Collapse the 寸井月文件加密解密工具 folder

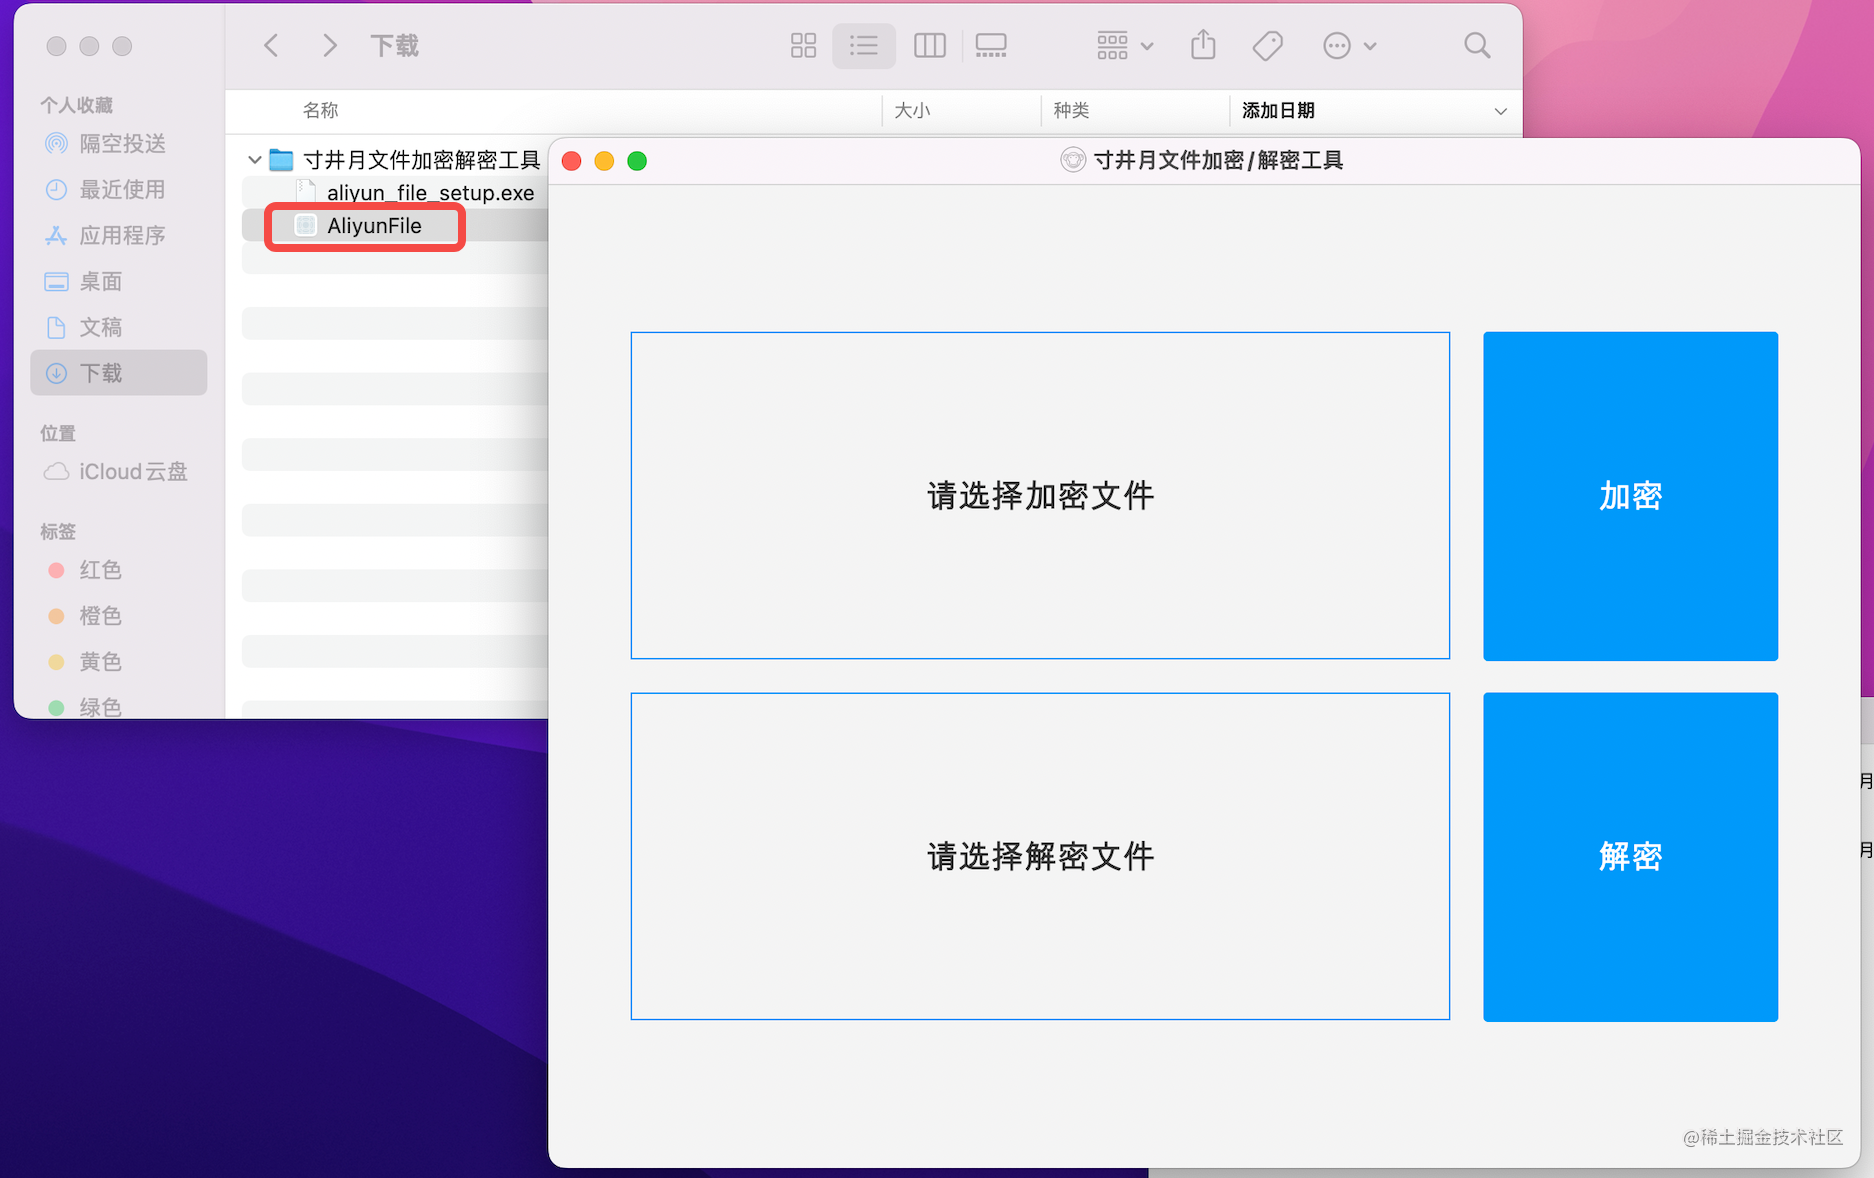(x=253, y=159)
